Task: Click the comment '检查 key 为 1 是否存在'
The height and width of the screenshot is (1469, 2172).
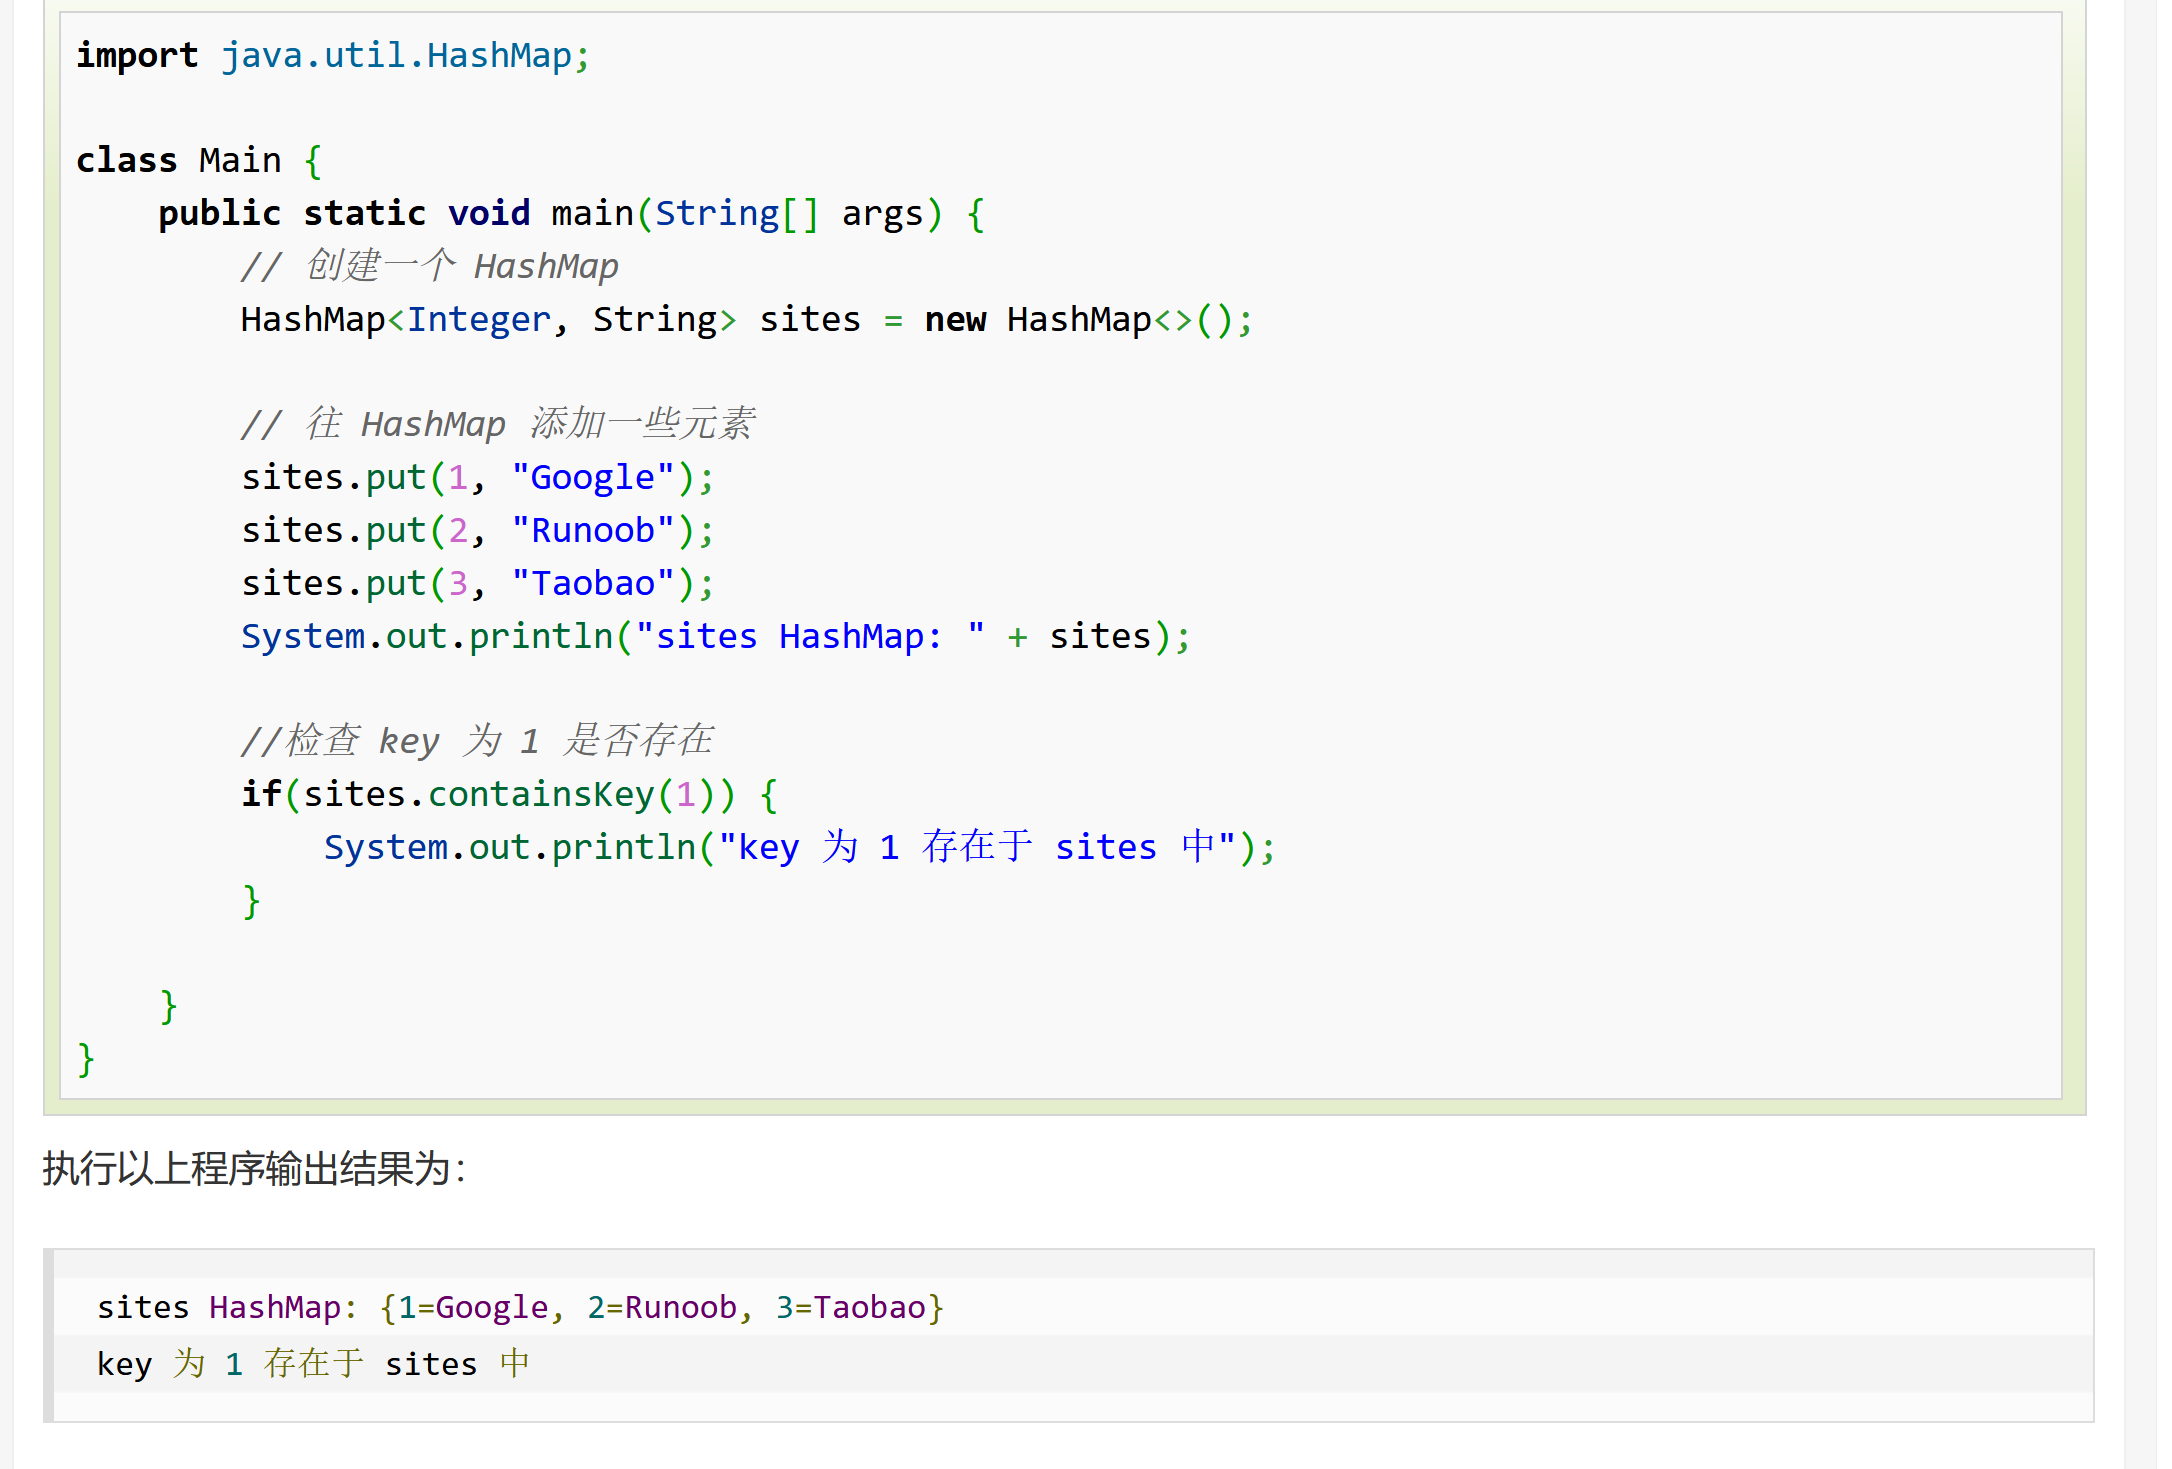Action: [x=478, y=741]
